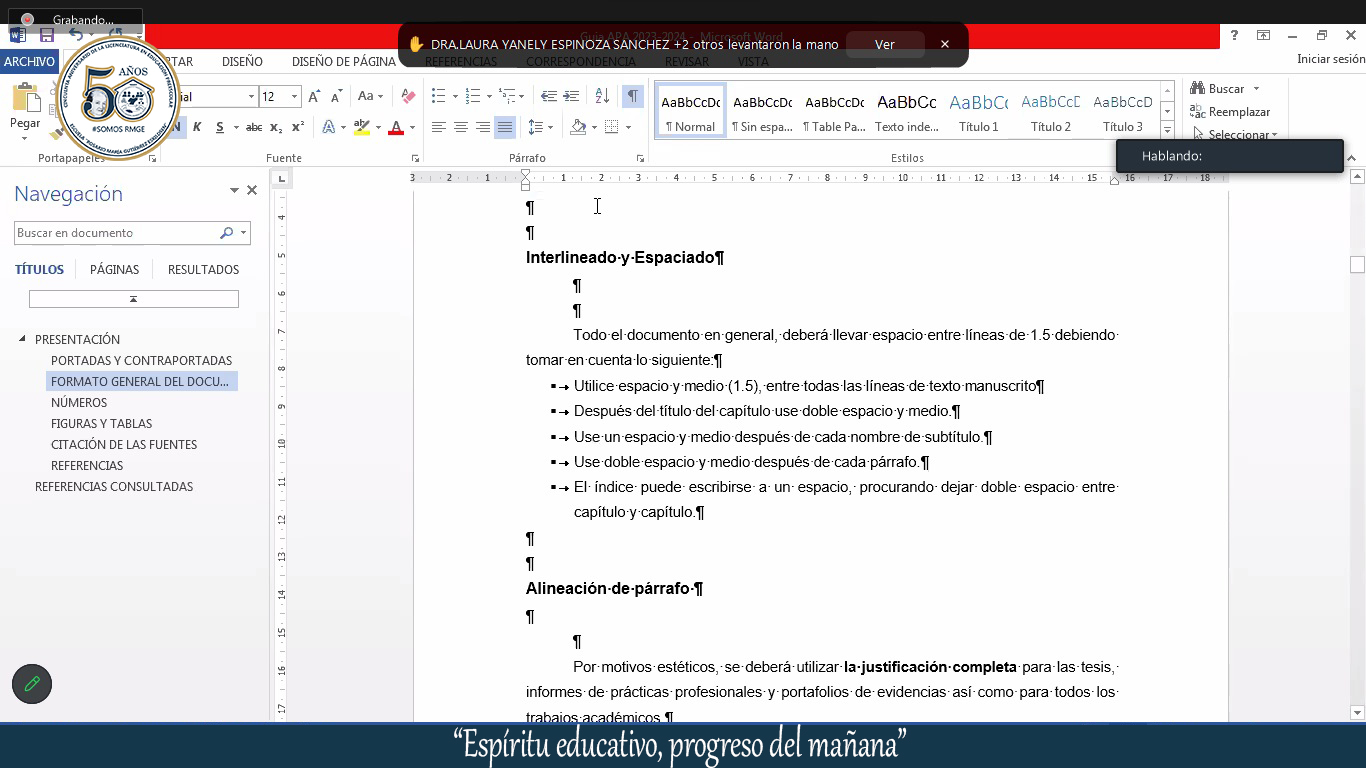Align text left
Image resolution: width=1366 pixels, height=768 pixels.
(x=438, y=127)
